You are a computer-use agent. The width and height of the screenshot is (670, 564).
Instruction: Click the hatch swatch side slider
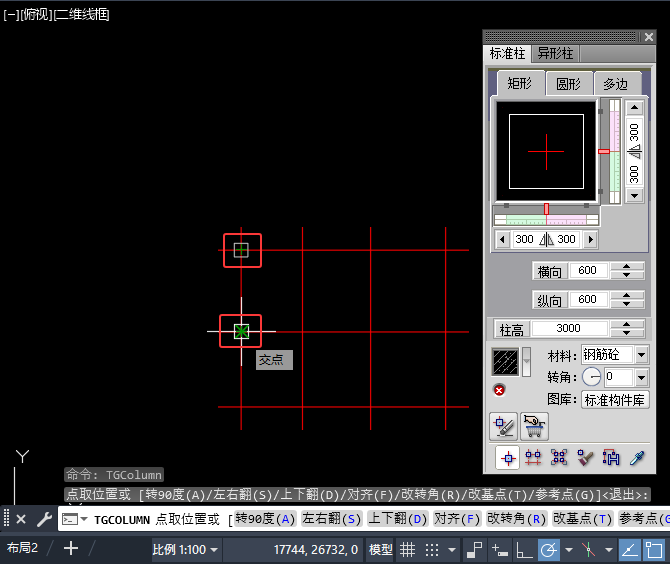pyautogui.click(x=527, y=361)
